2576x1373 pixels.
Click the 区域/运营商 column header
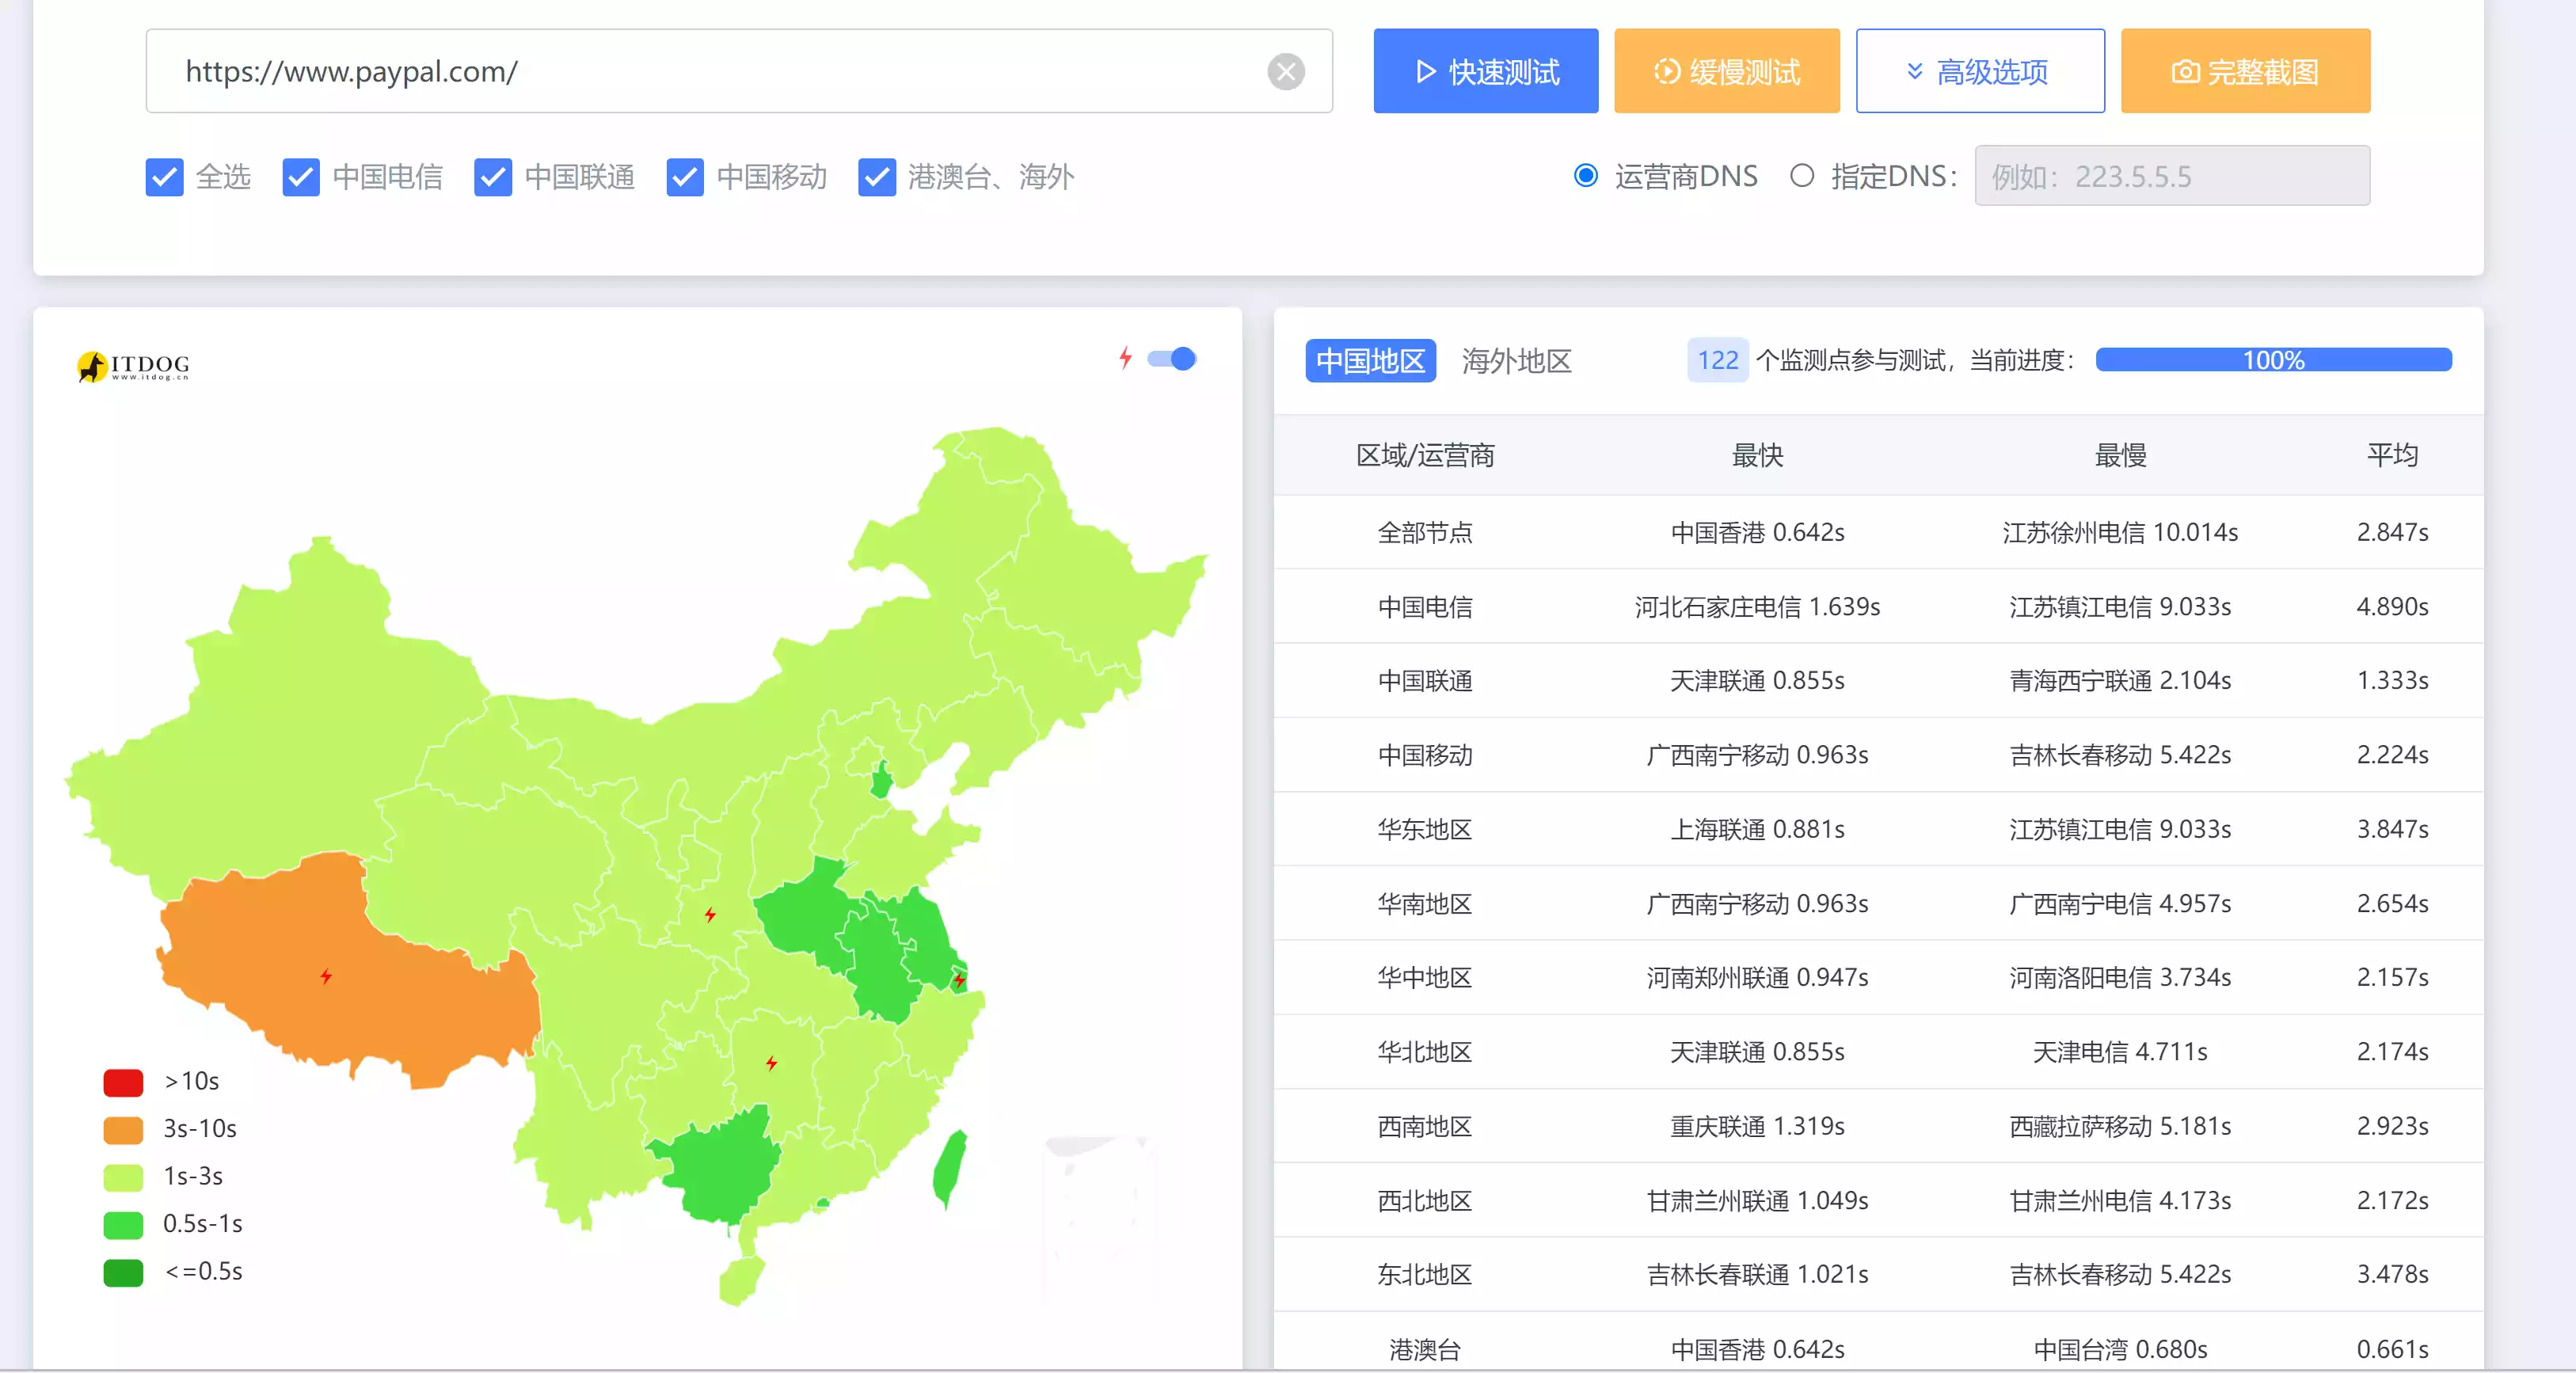pos(1425,455)
